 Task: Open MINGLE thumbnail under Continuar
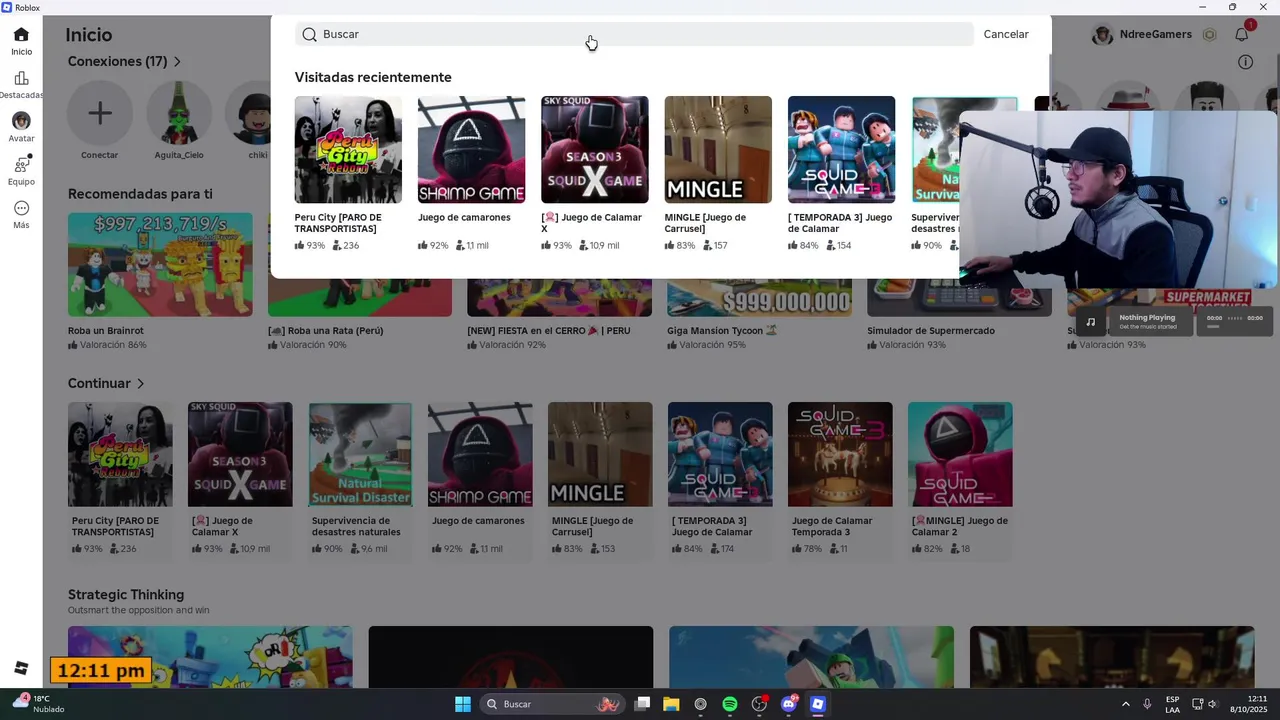click(x=600, y=454)
